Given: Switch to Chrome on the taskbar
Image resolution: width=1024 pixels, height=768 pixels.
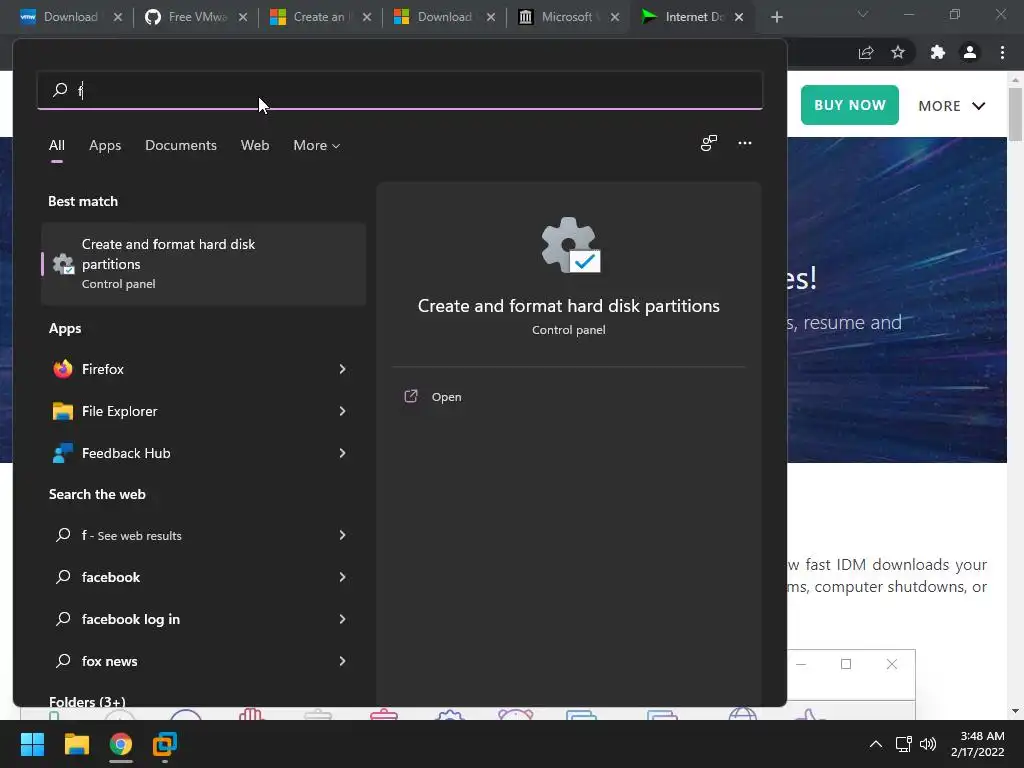Looking at the screenshot, I should tap(121, 744).
